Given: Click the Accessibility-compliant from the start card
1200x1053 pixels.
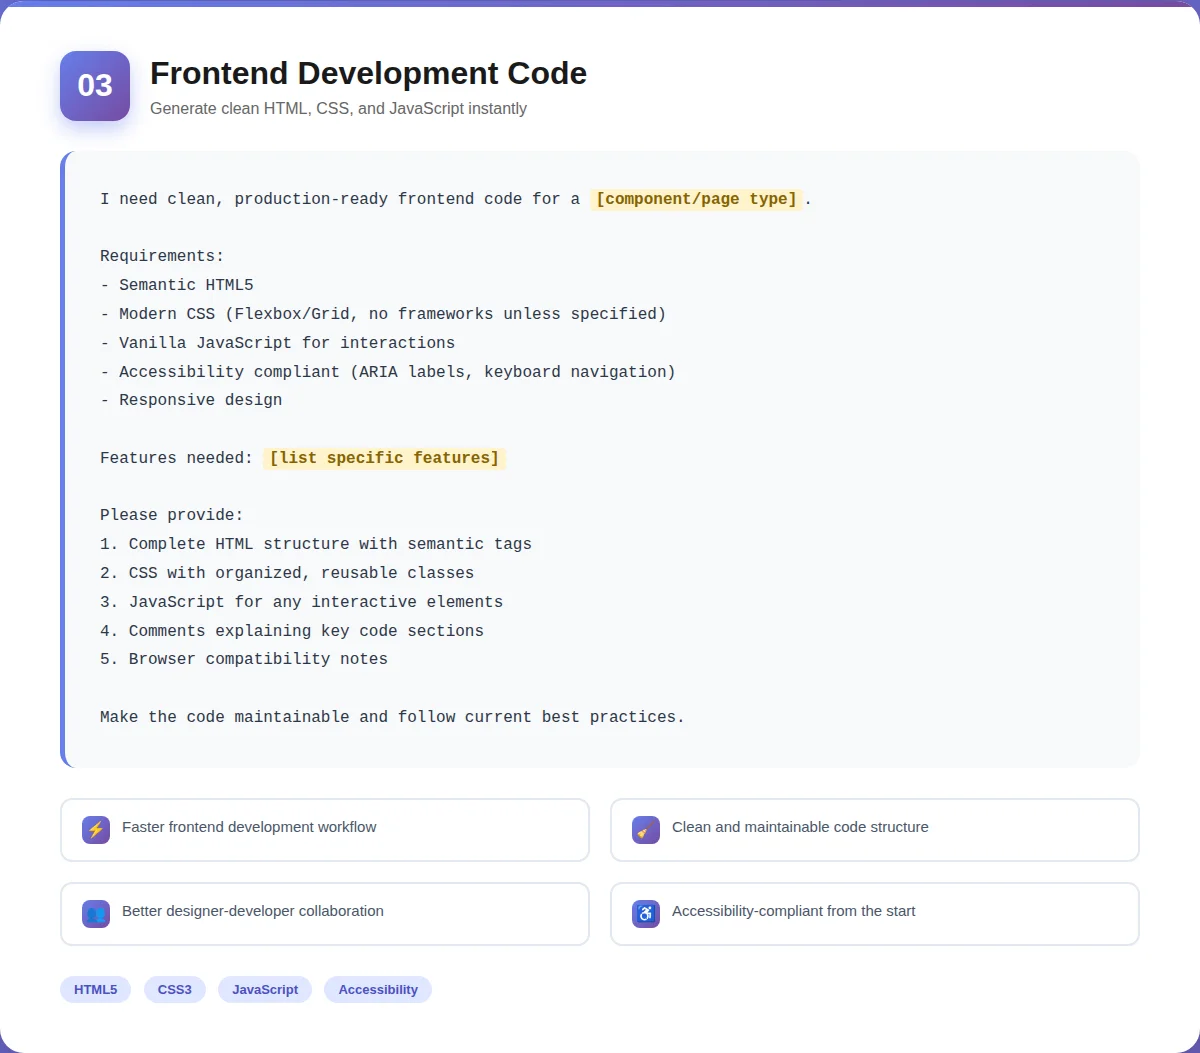Looking at the screenshot, I should click(x=875, y=913).
